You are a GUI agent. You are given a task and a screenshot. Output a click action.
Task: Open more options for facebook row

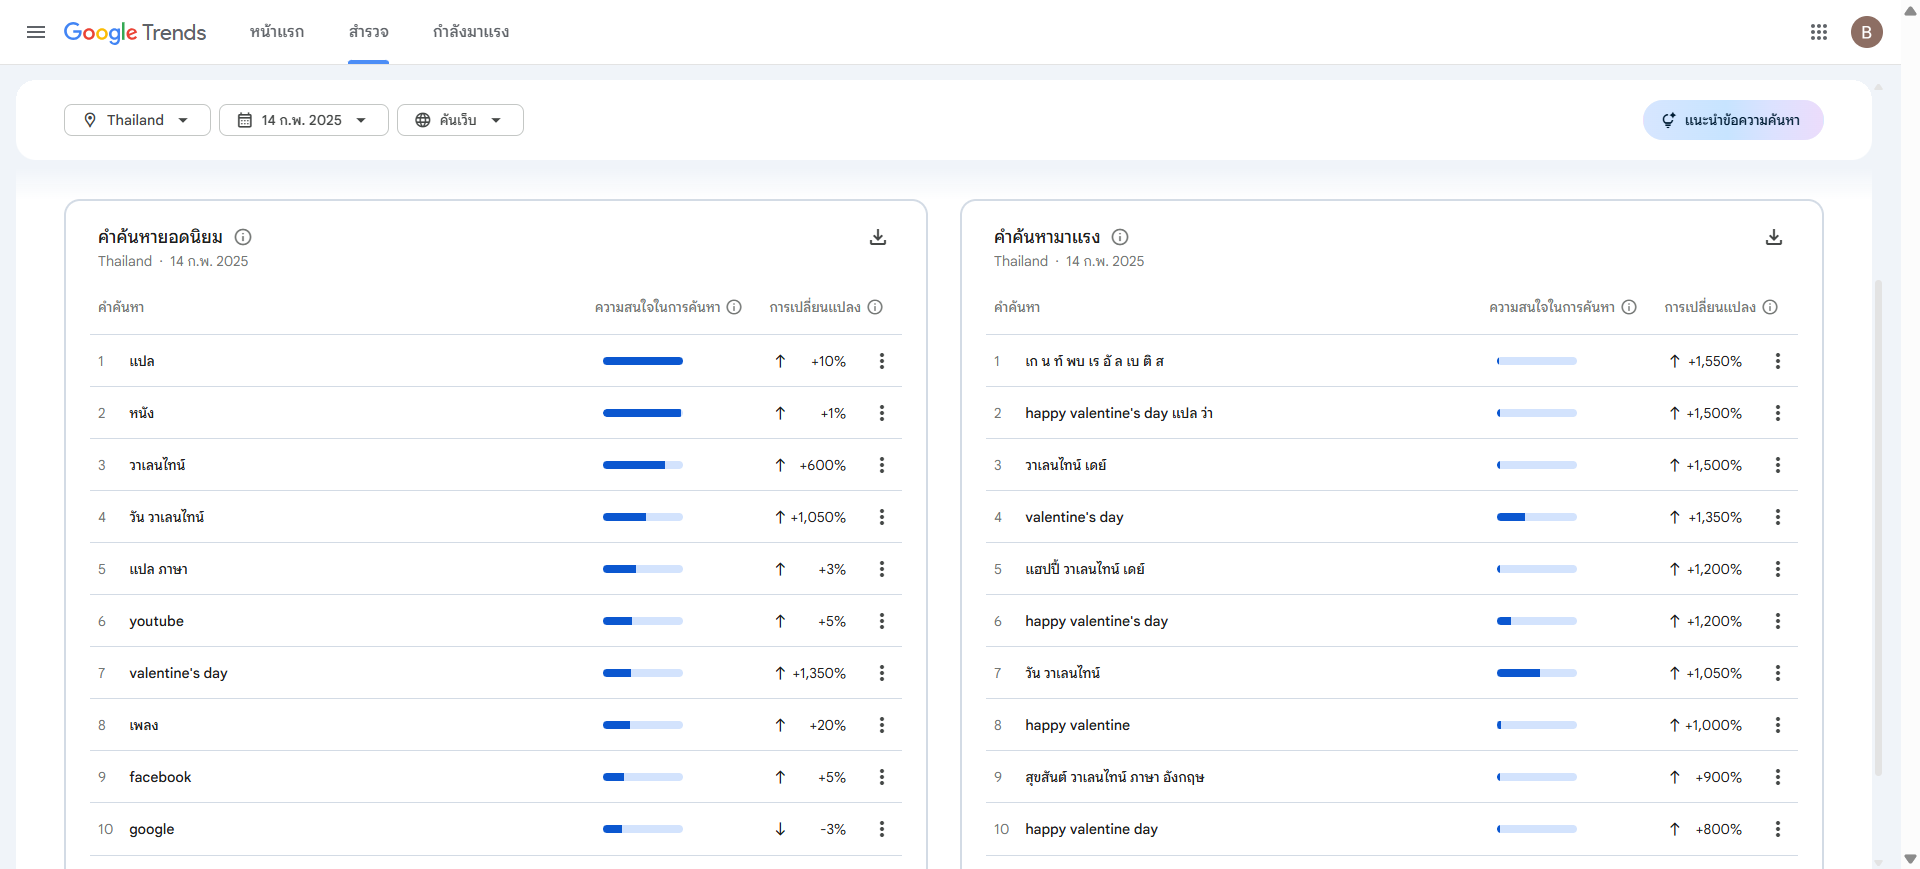tap(881, 777)
